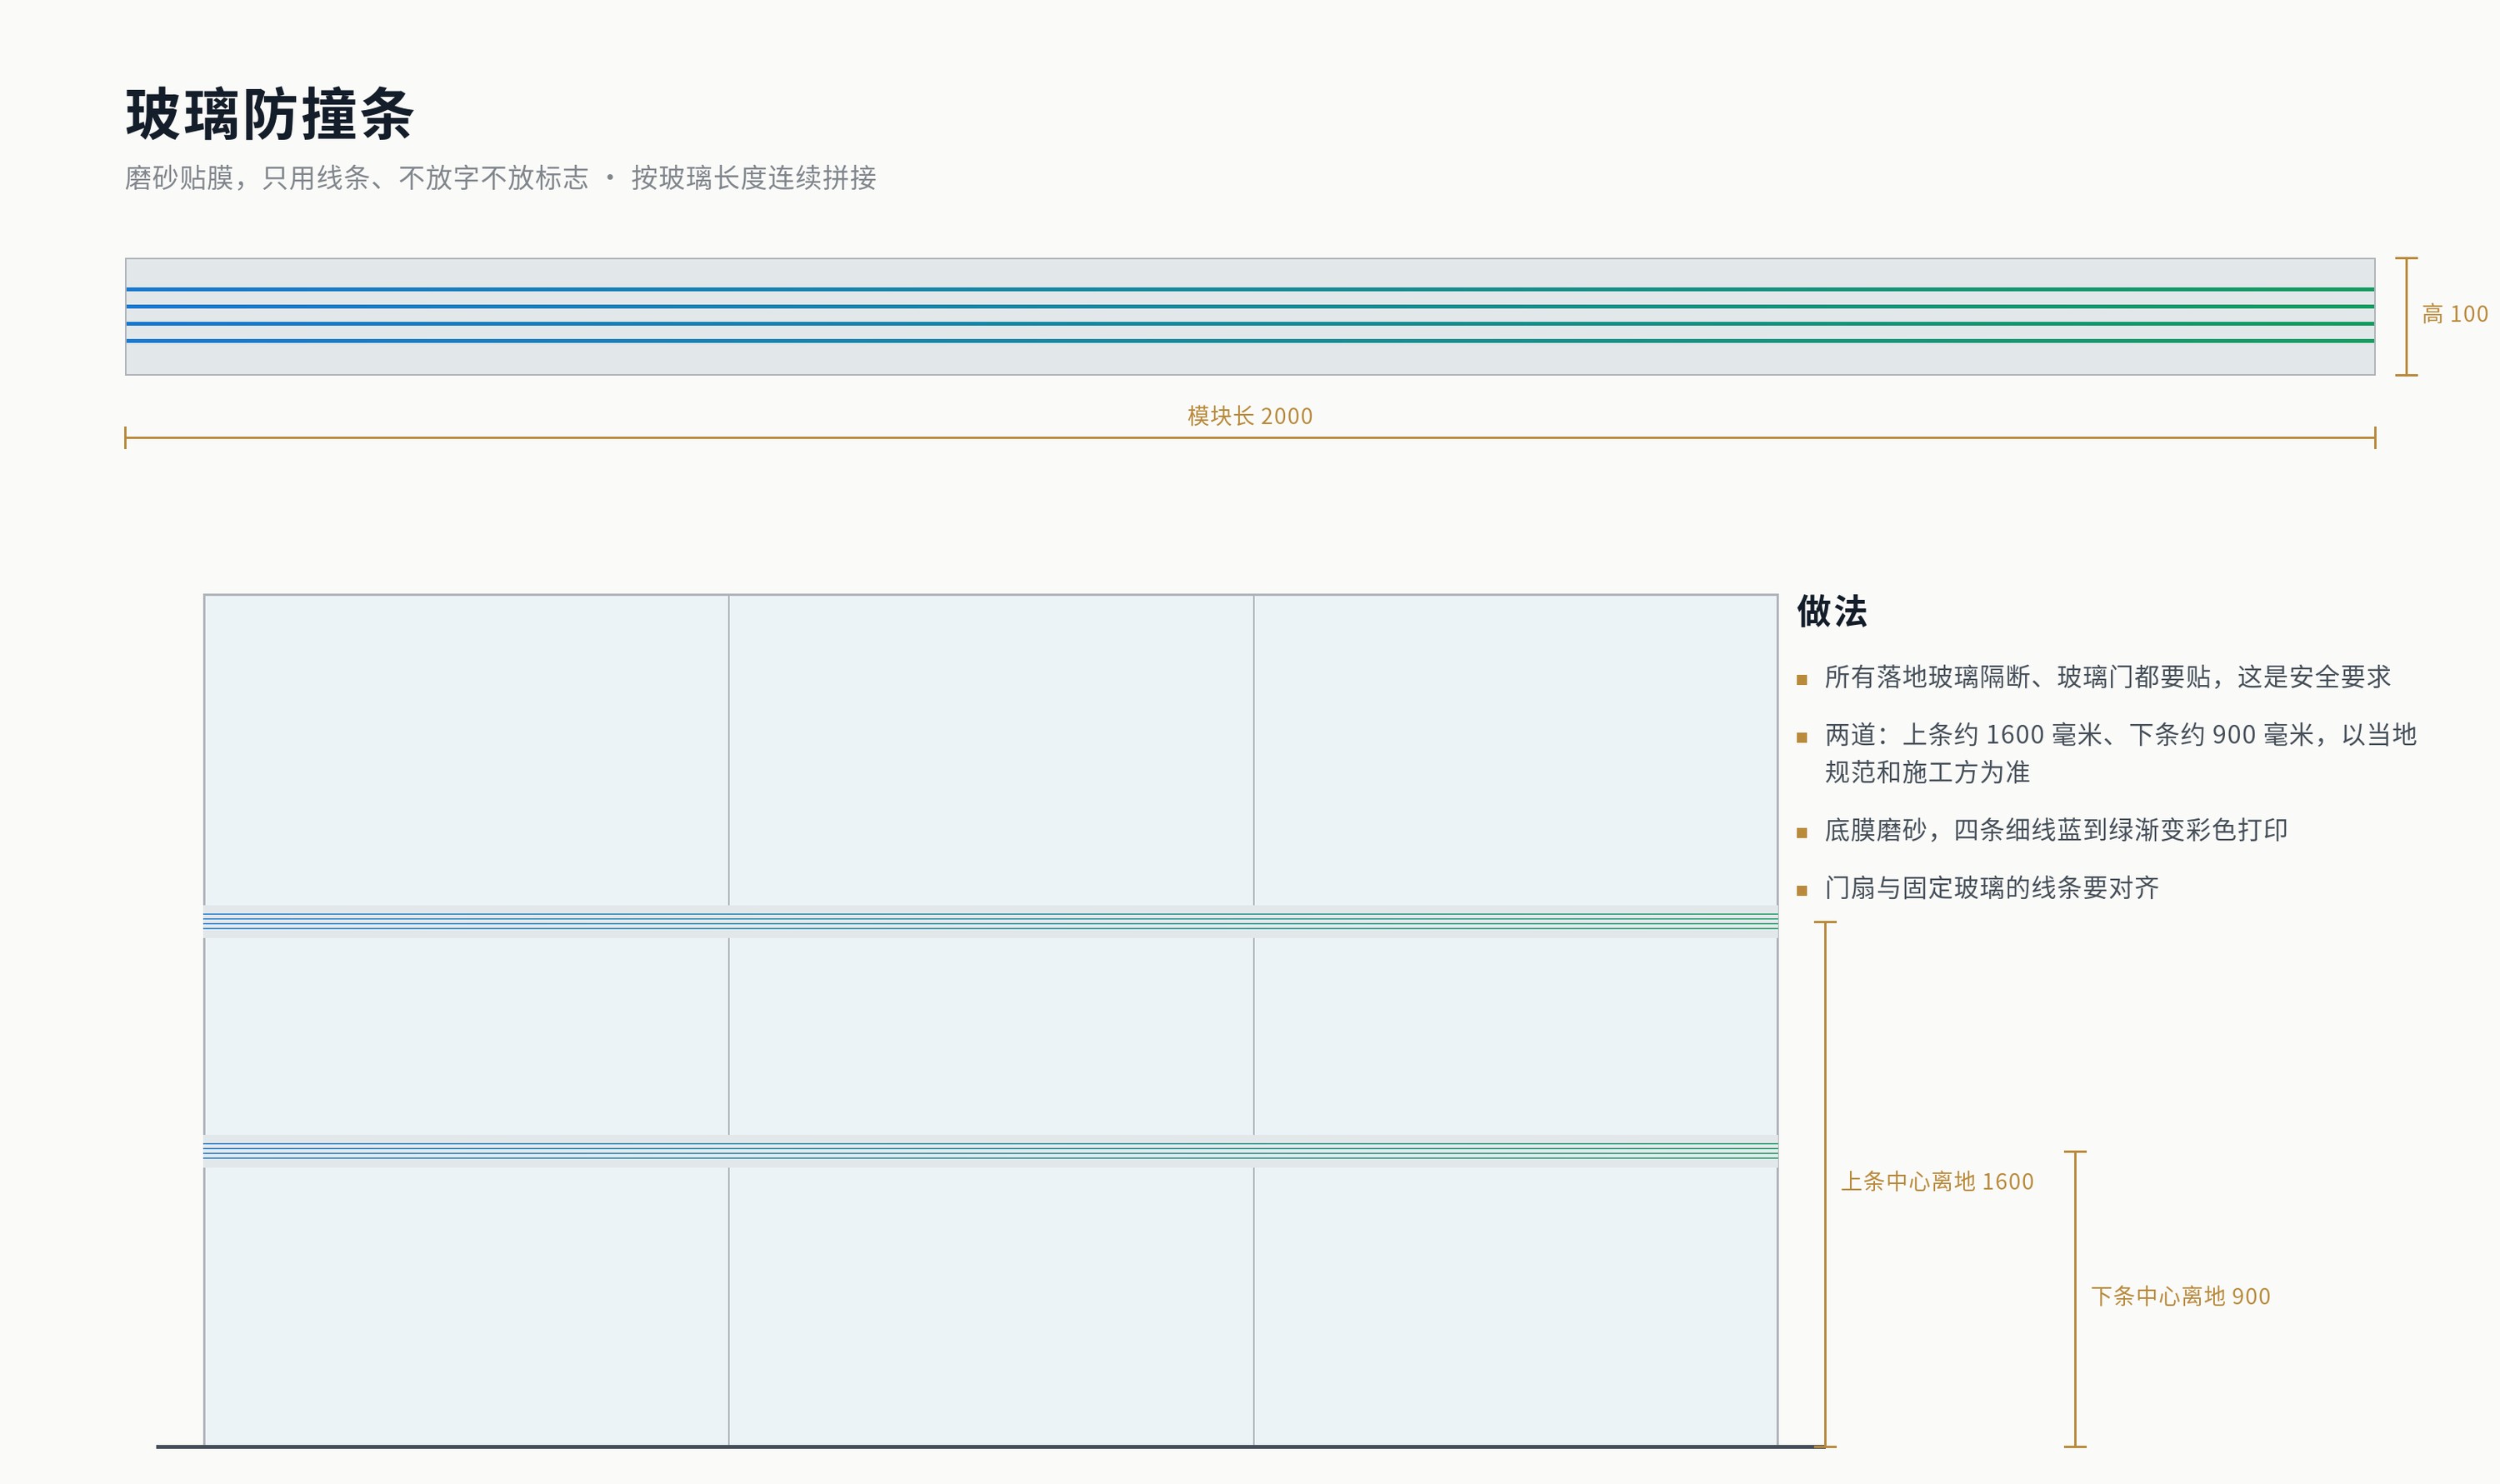The height and width of the screenshot is (1484, 2500).
Task: Click the subtitle text 按玻璃长度连续拼接
Action: pyautogui.click(x=753, y=178)
